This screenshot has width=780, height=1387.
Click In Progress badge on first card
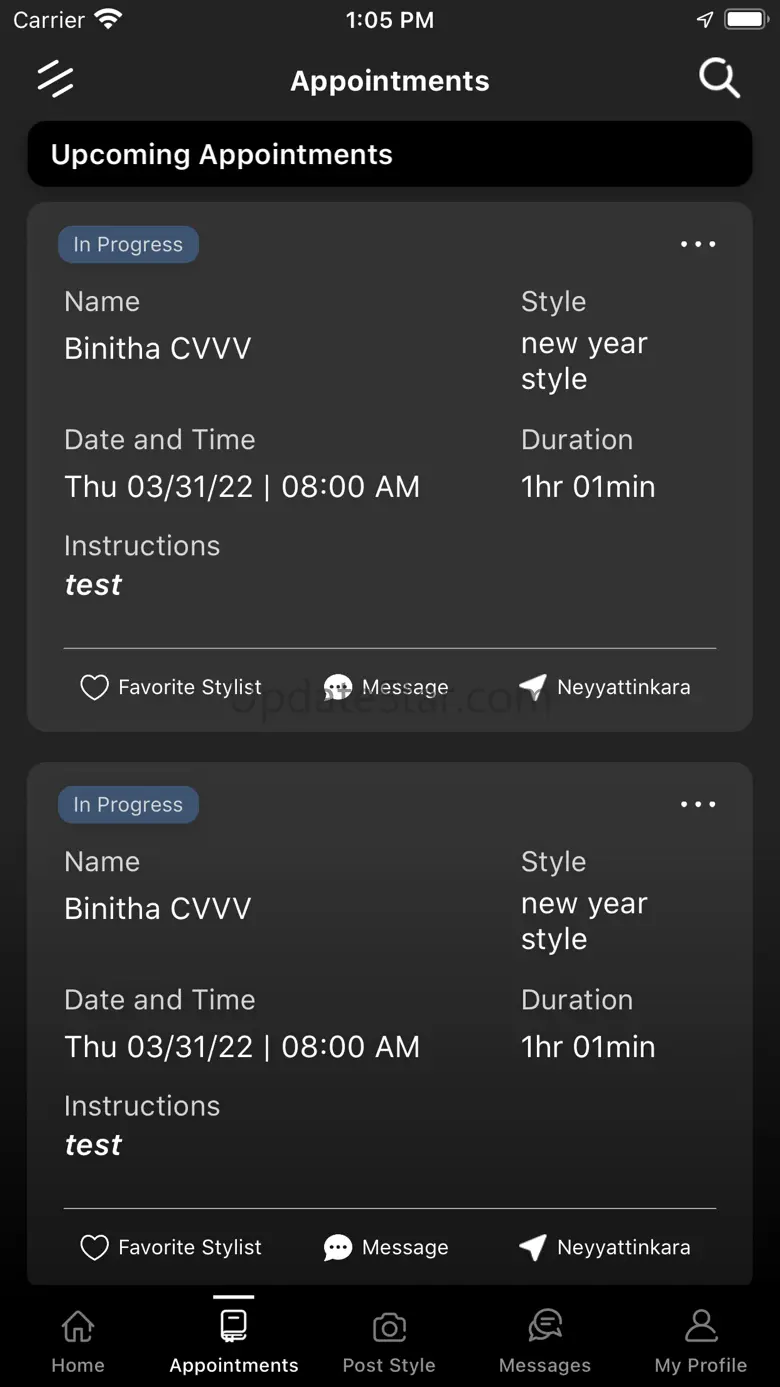point(128,245)
